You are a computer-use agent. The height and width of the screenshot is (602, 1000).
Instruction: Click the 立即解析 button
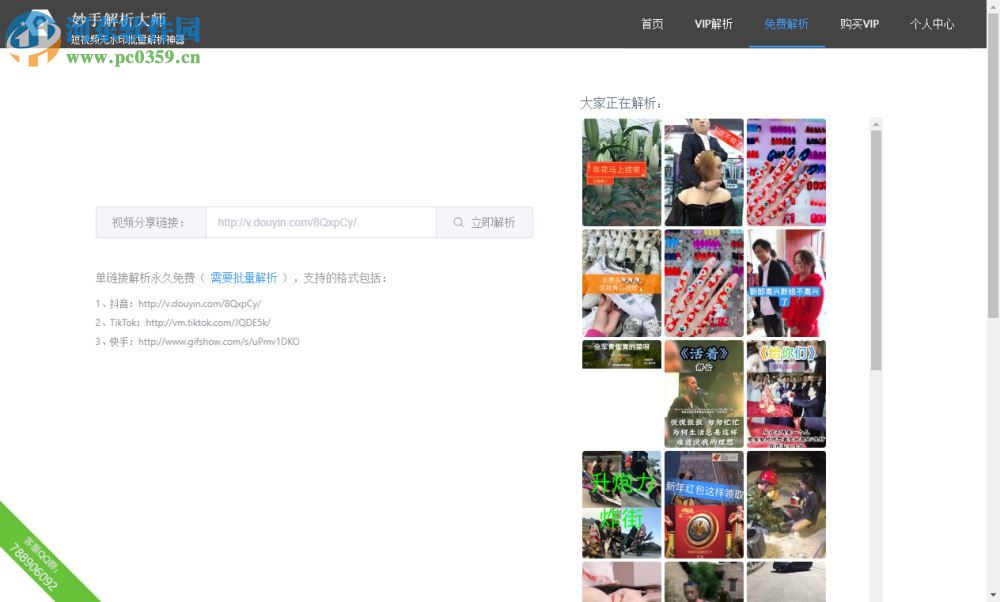point(485,223)
